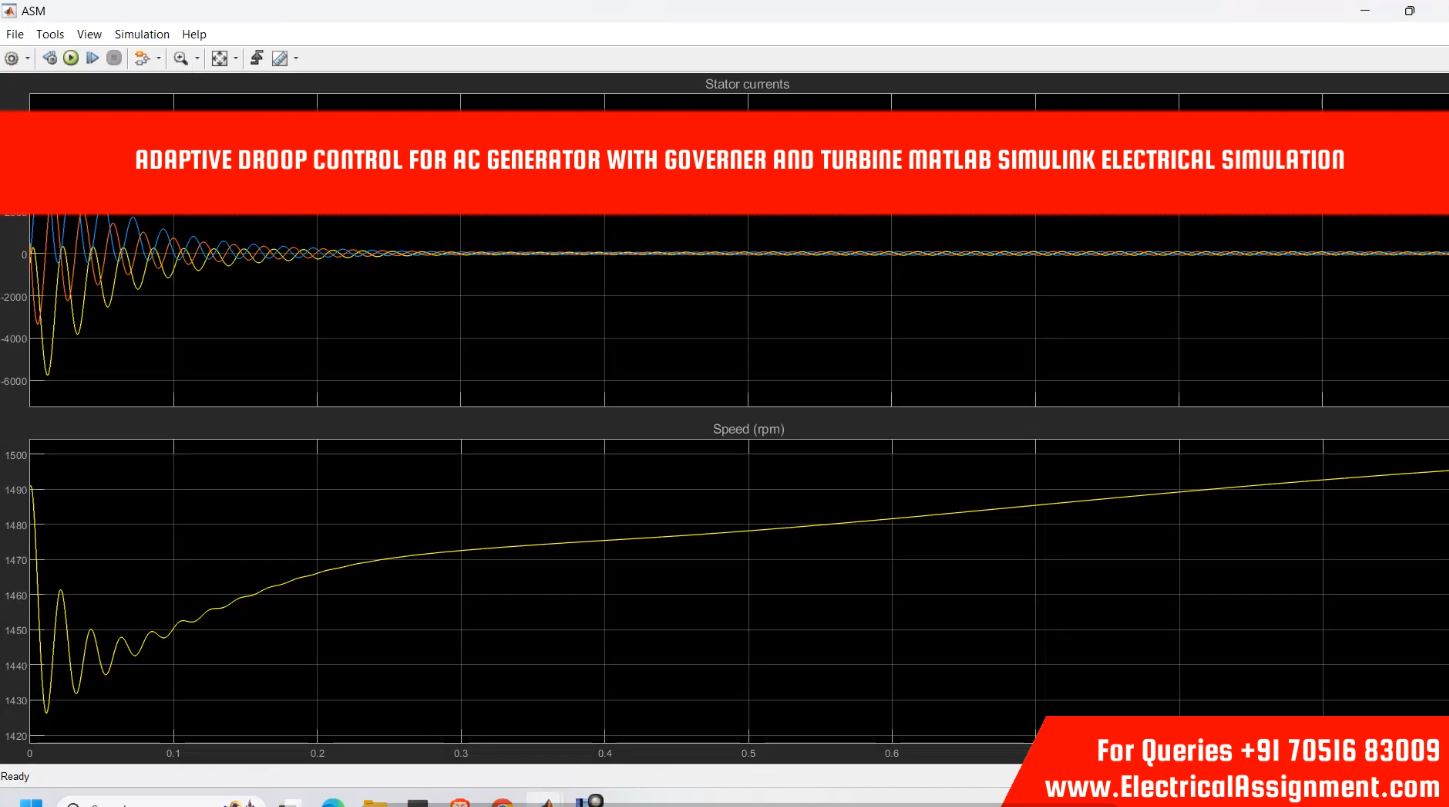Expand the Configuration Properties dropdown arrow
This screenshot has height=807, width=1449.
27,58
